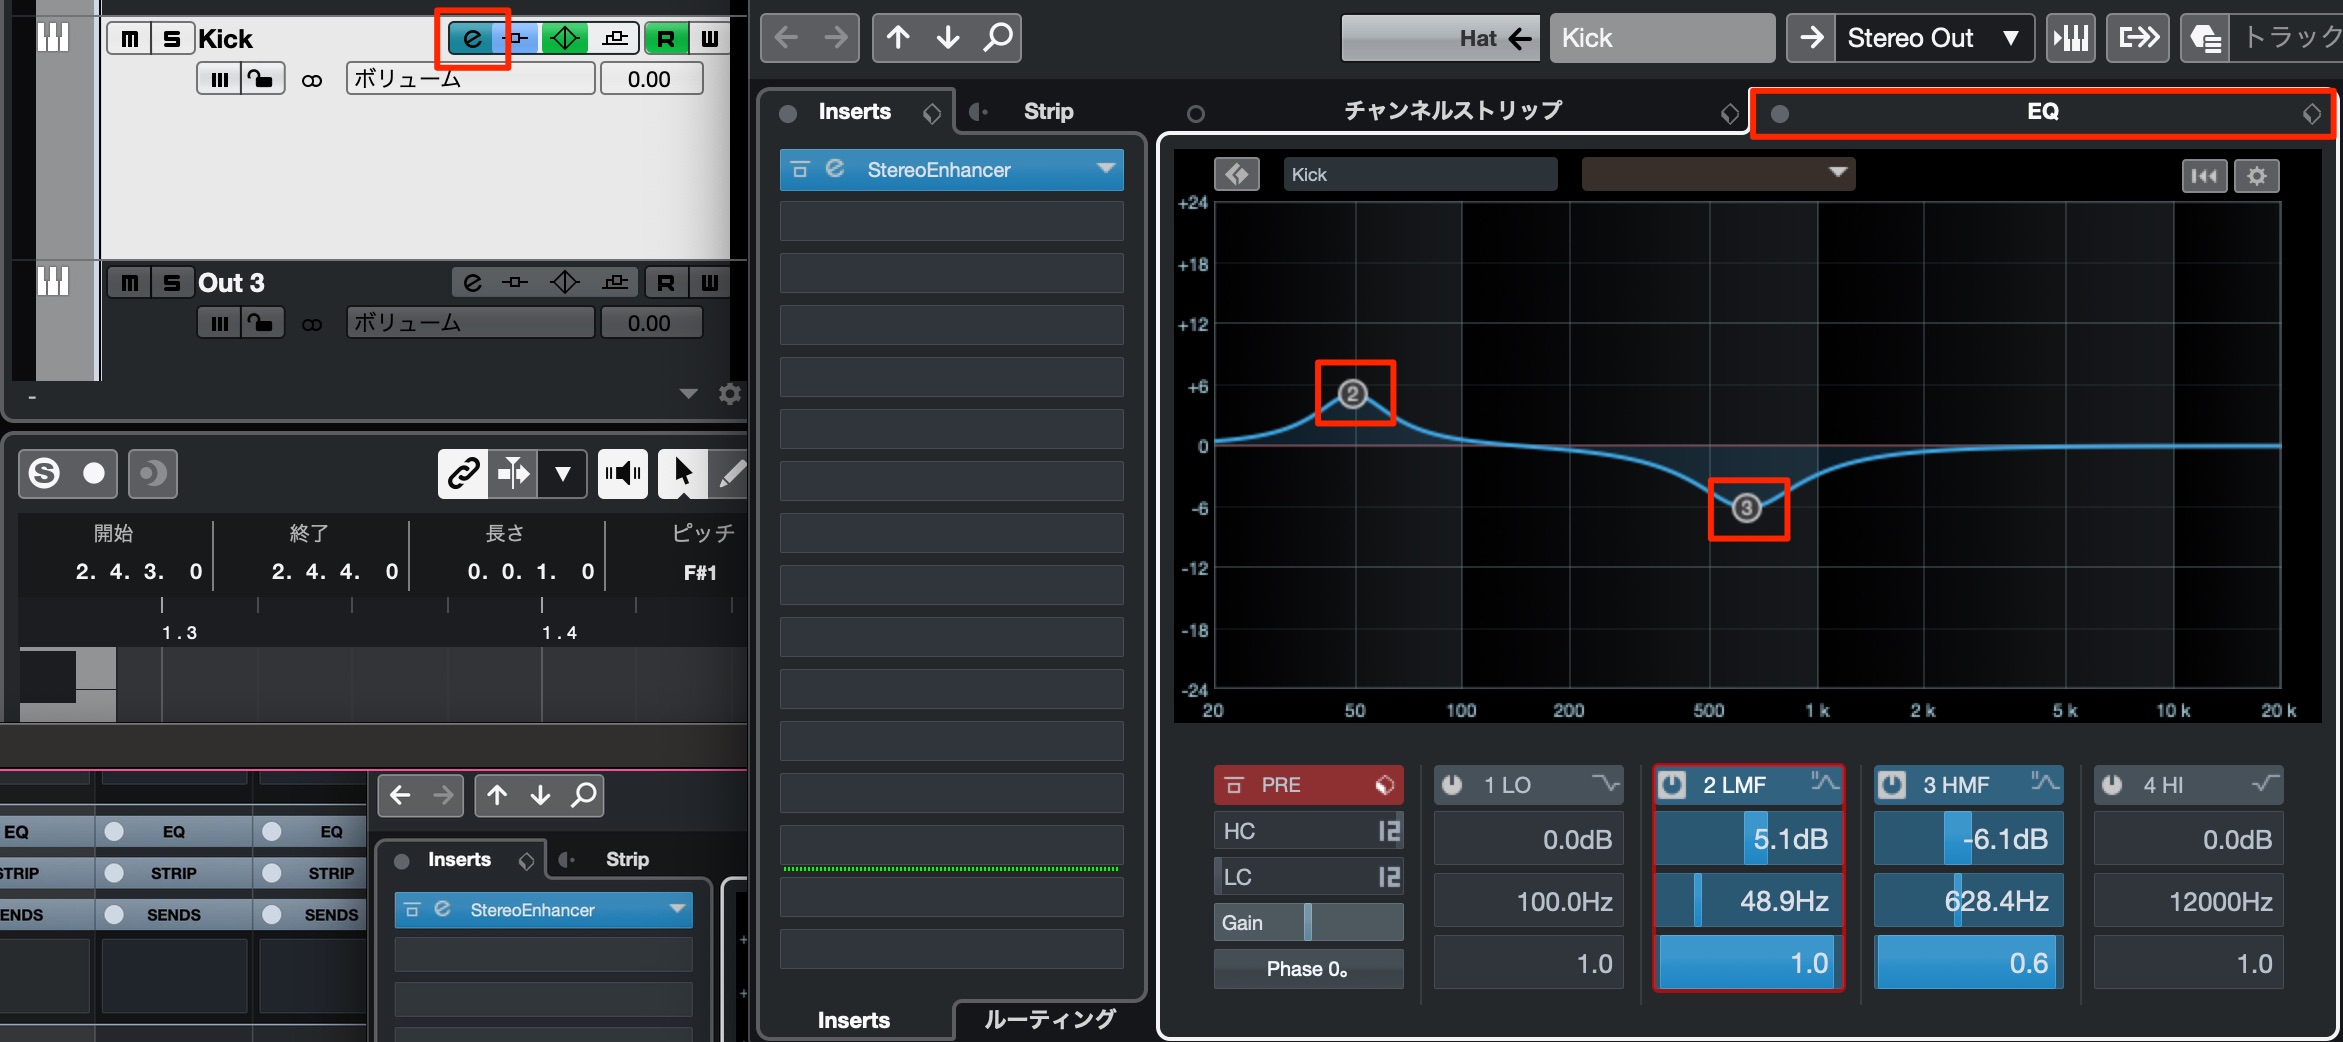Toggle write automation on Out 3 track

709,283
